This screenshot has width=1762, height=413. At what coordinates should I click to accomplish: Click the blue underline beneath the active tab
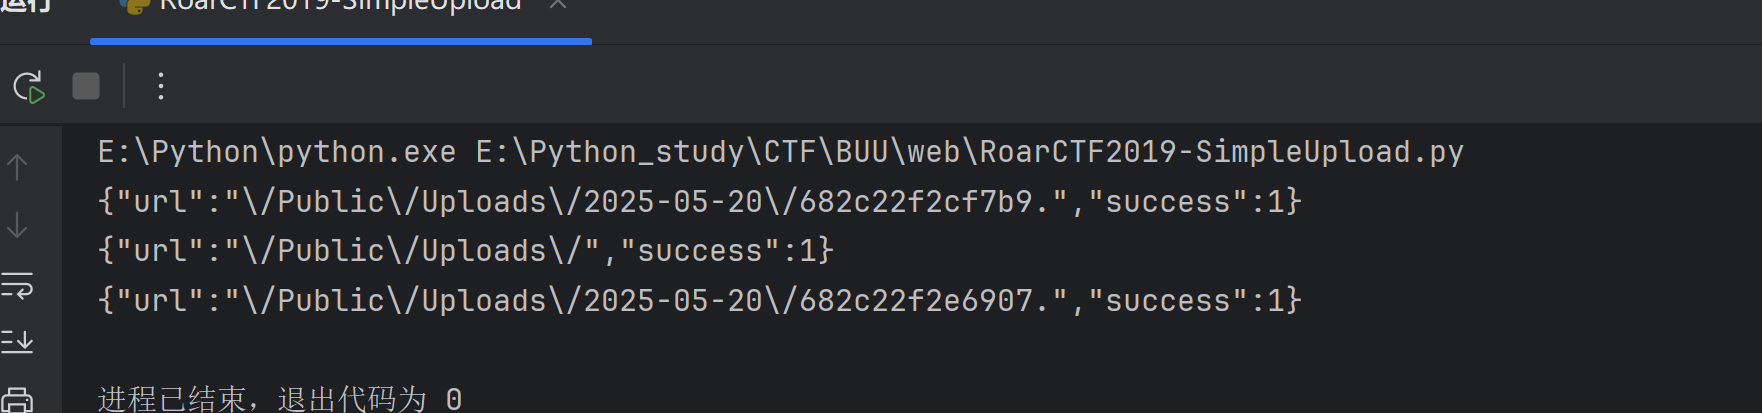(x=340, y=41)
